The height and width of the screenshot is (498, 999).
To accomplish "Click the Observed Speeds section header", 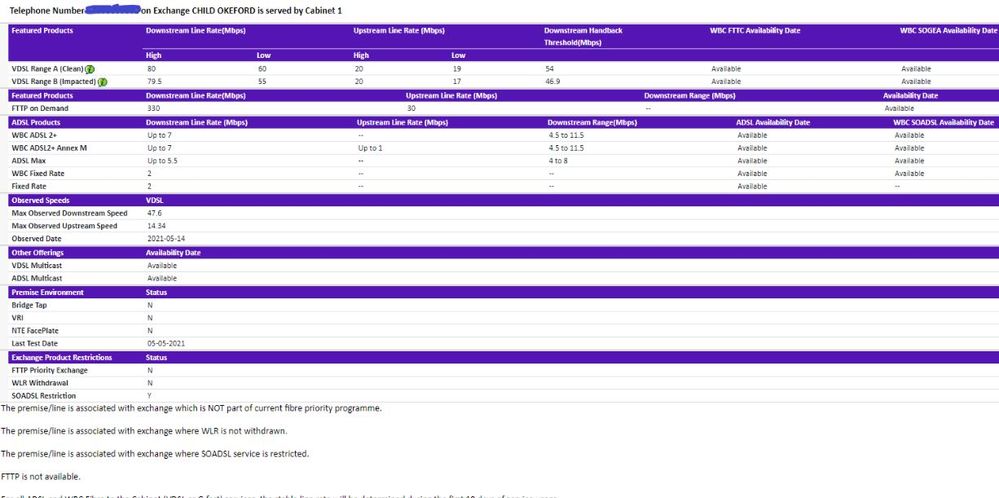I will pyautogui.click(x=41, y=200).
